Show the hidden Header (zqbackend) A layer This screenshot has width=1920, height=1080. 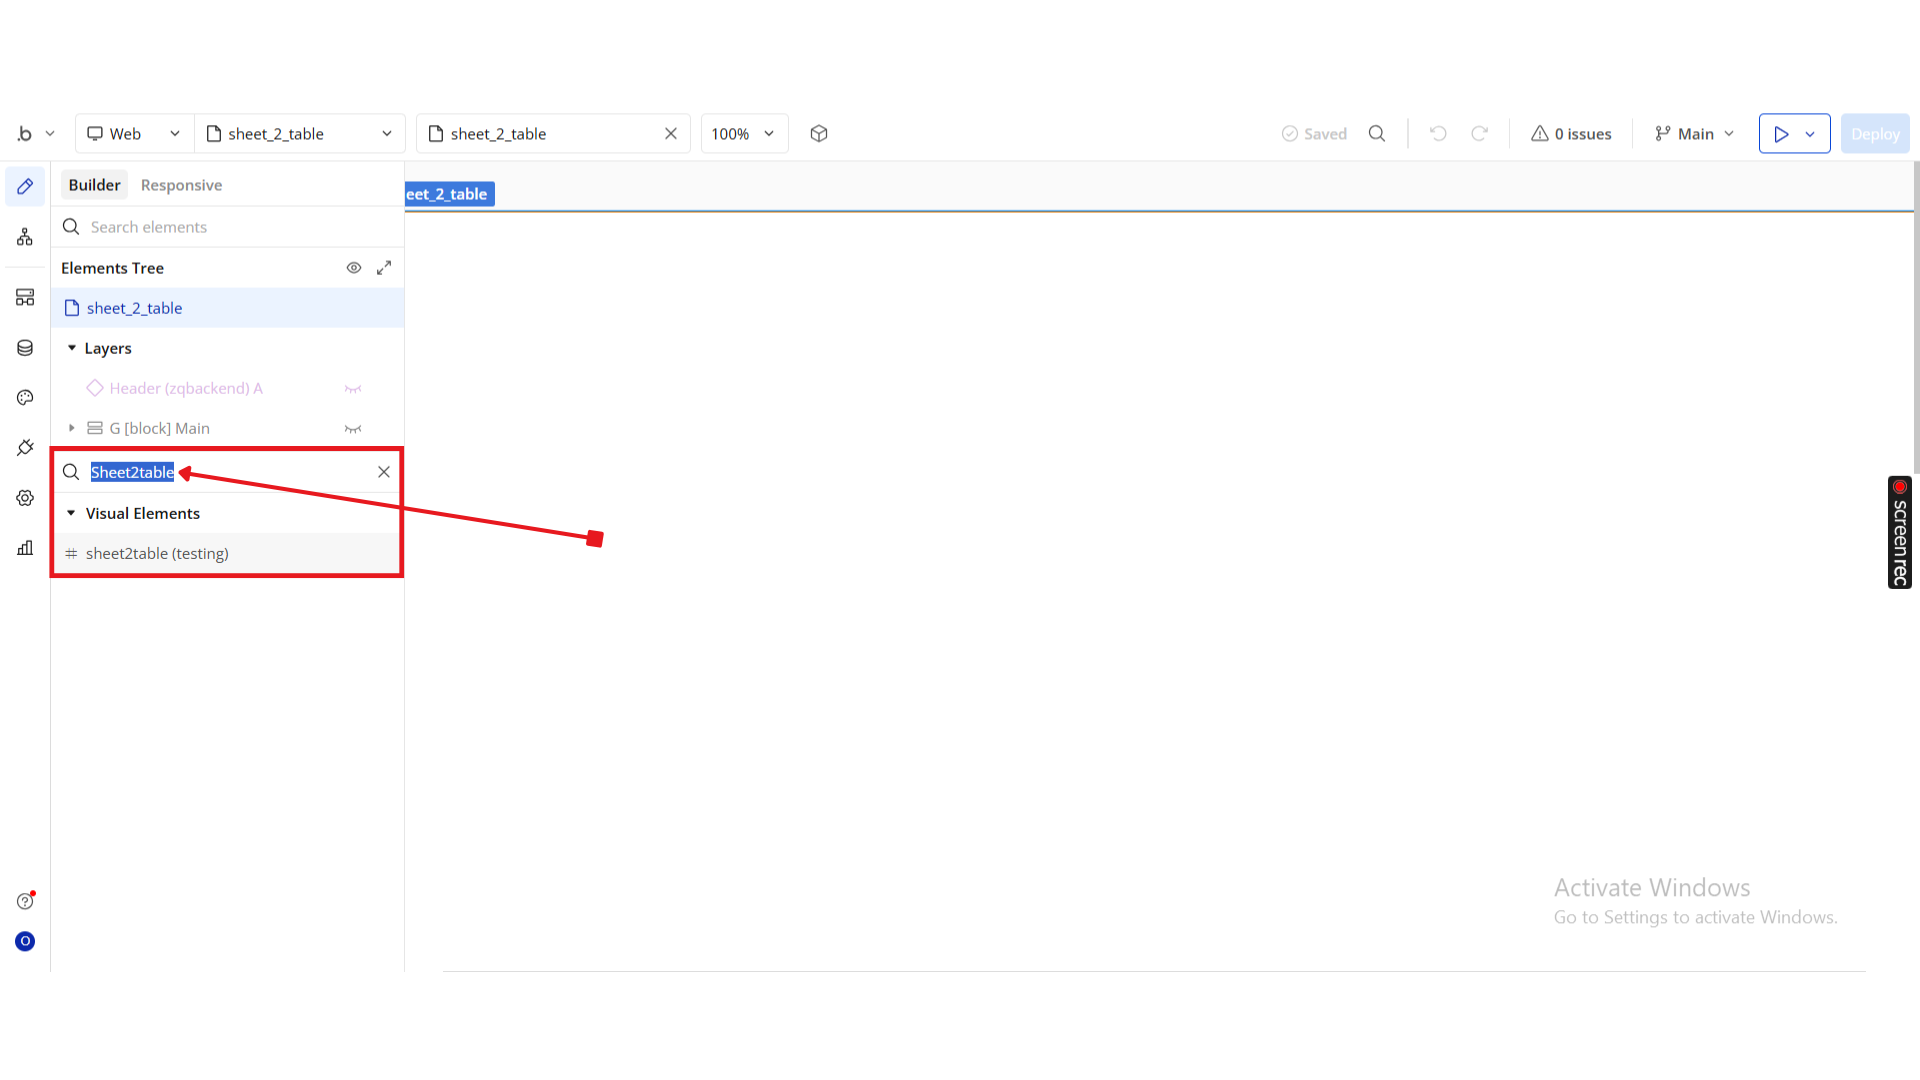tap(353, 389)
